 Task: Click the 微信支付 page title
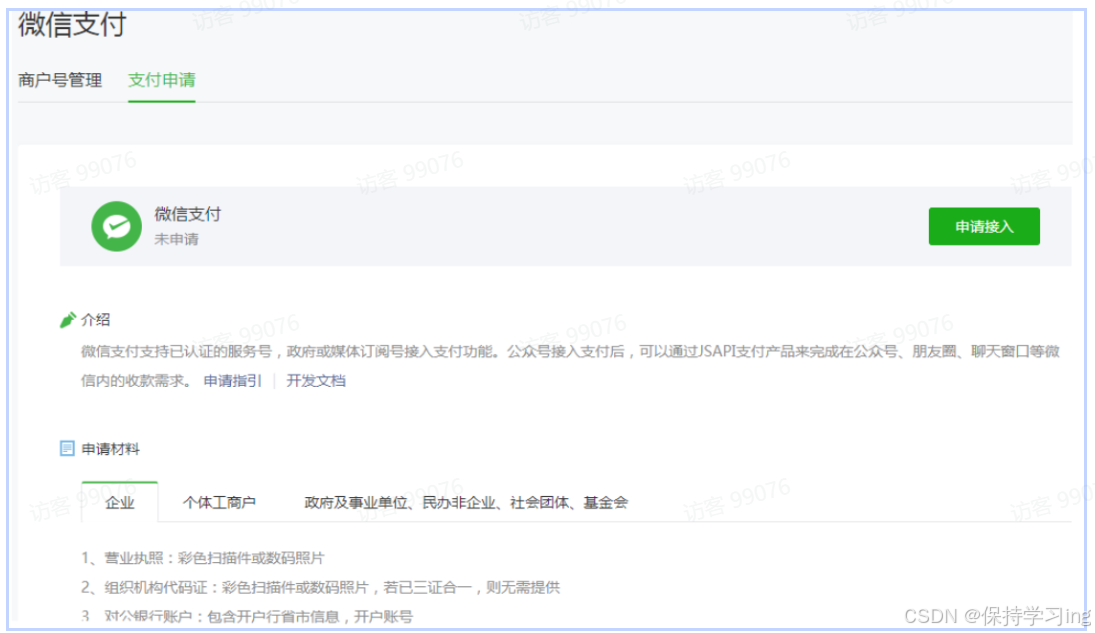68,25
